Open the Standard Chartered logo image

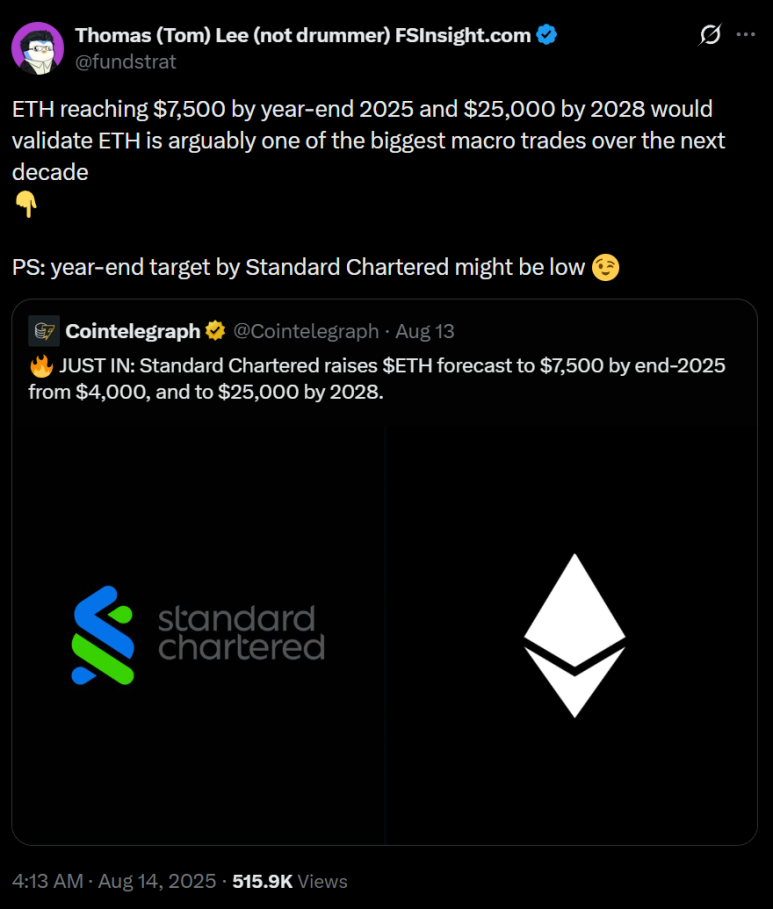pos(198,635)
